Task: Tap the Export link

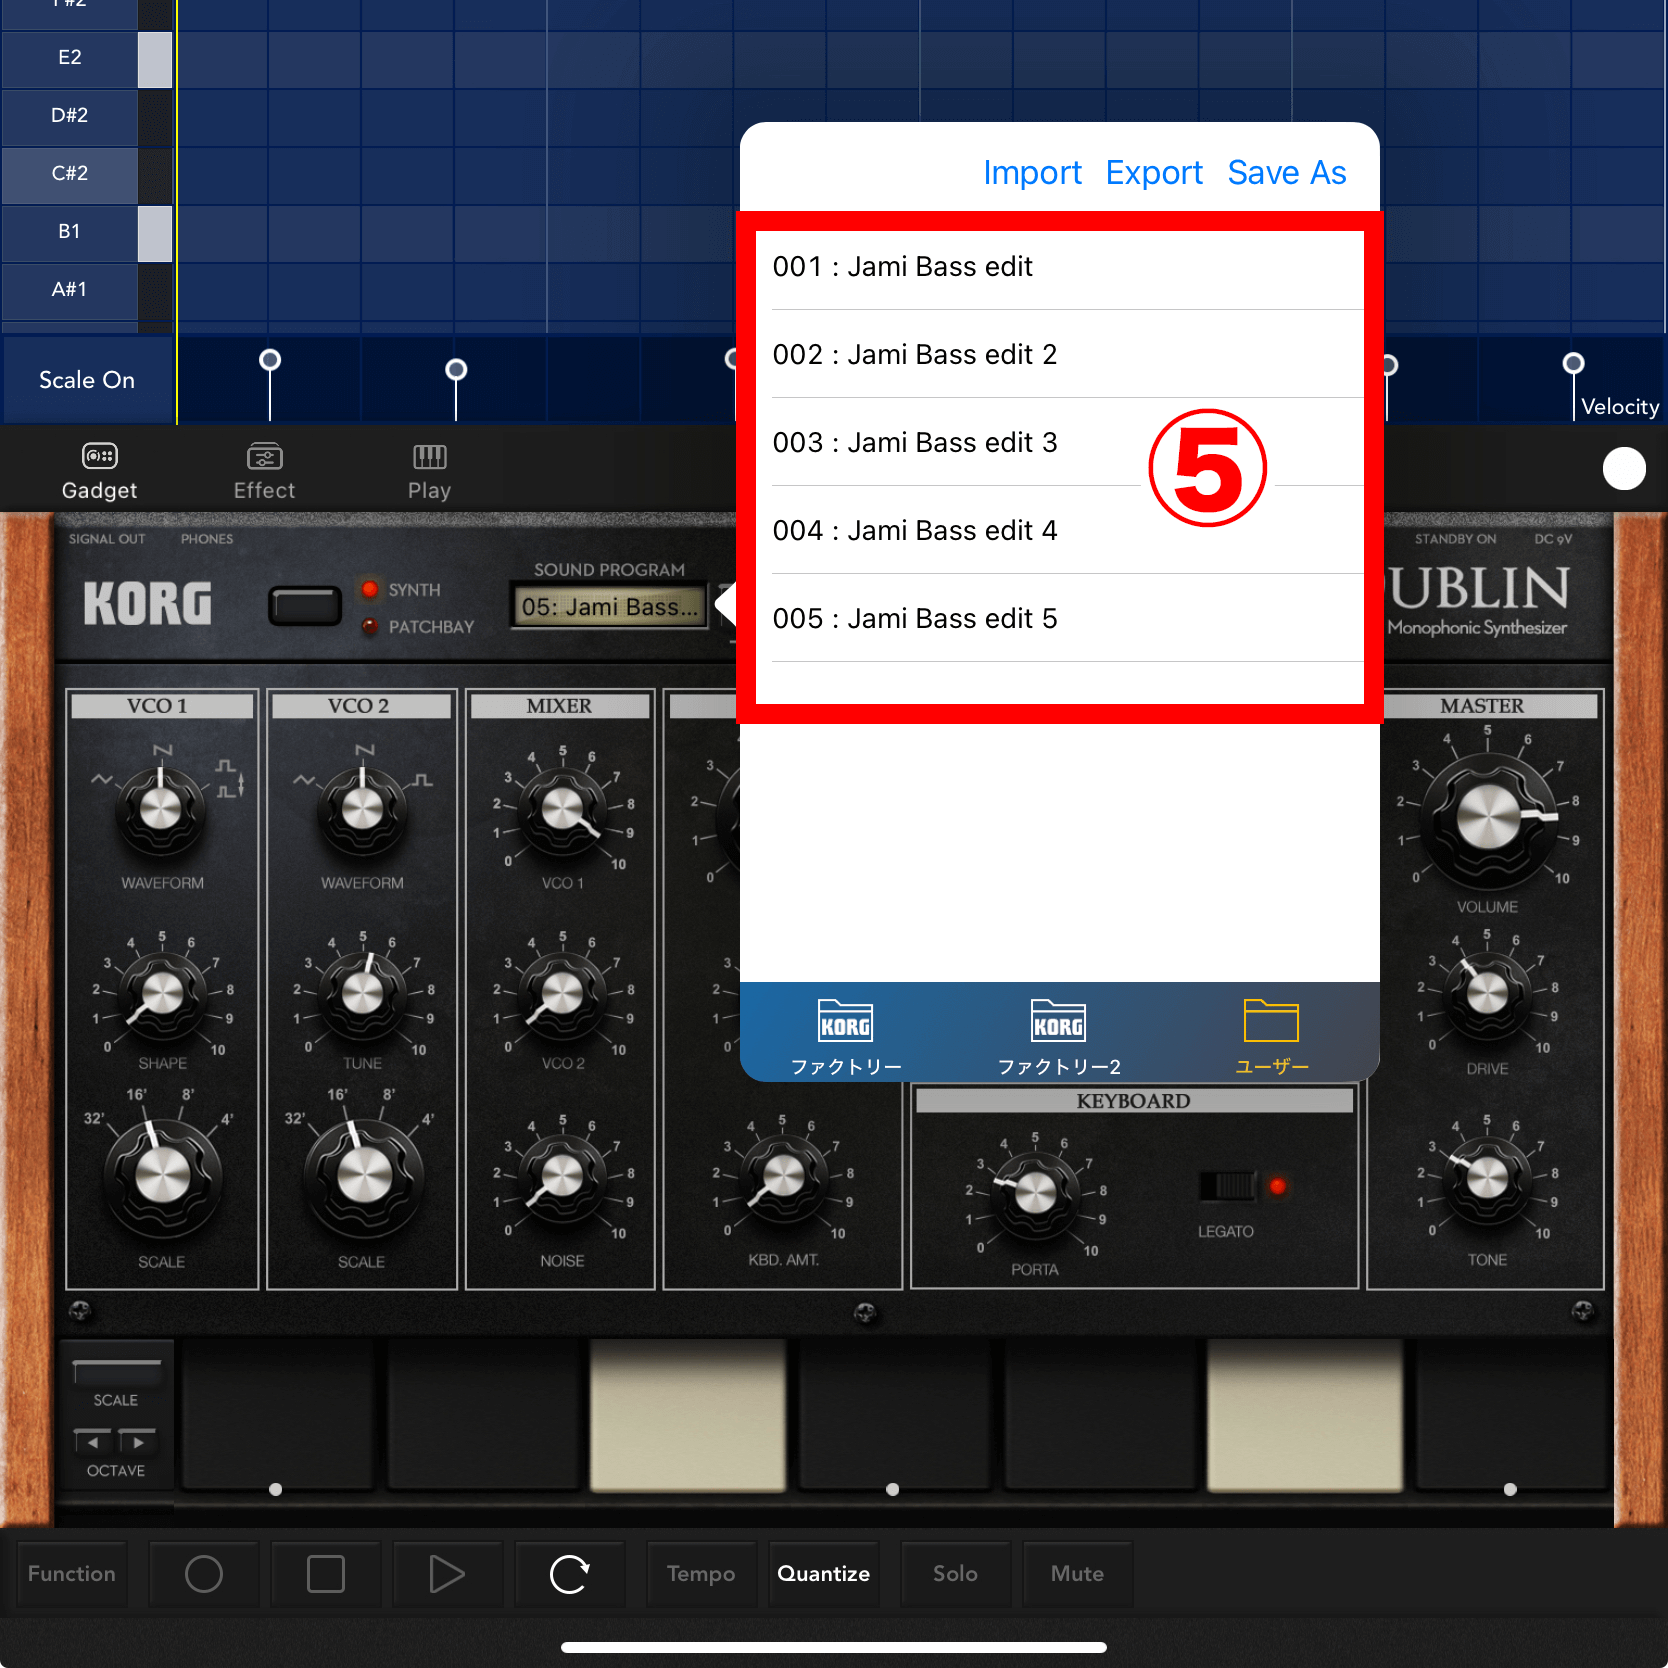Action: click(1154, 173)
